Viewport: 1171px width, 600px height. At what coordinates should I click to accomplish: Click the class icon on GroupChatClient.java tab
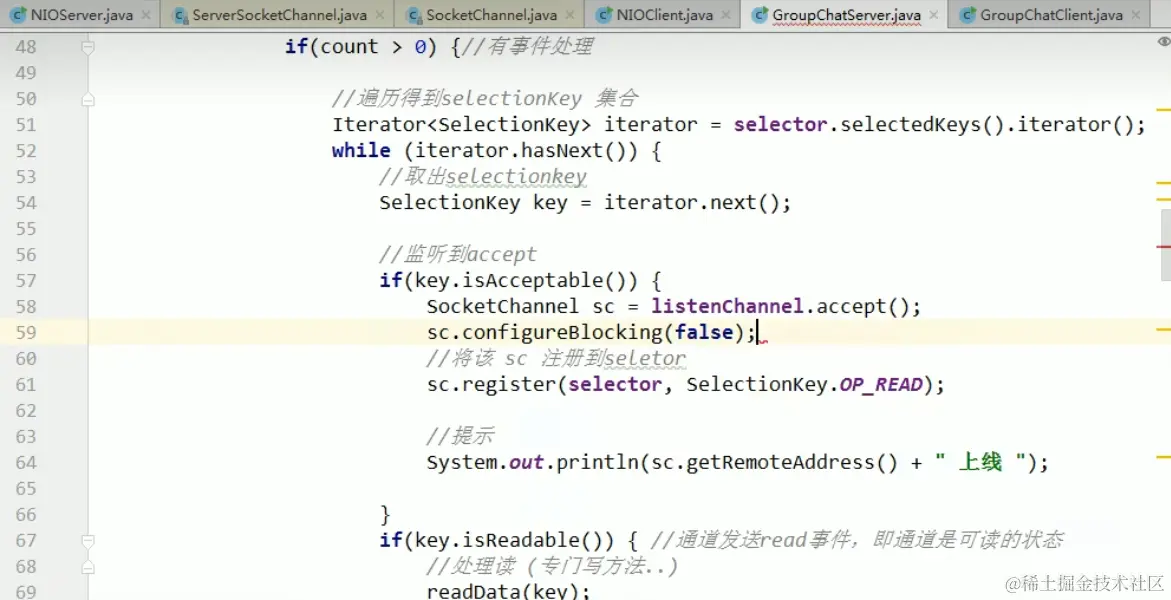click(968, 14)
